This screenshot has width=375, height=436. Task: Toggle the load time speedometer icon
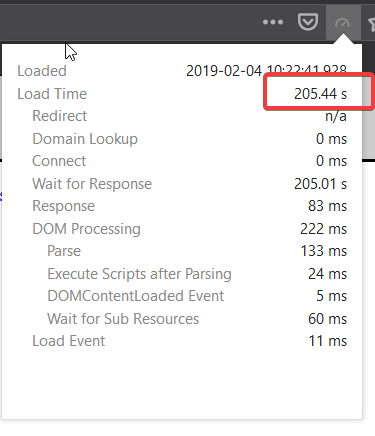click(342, 23)
